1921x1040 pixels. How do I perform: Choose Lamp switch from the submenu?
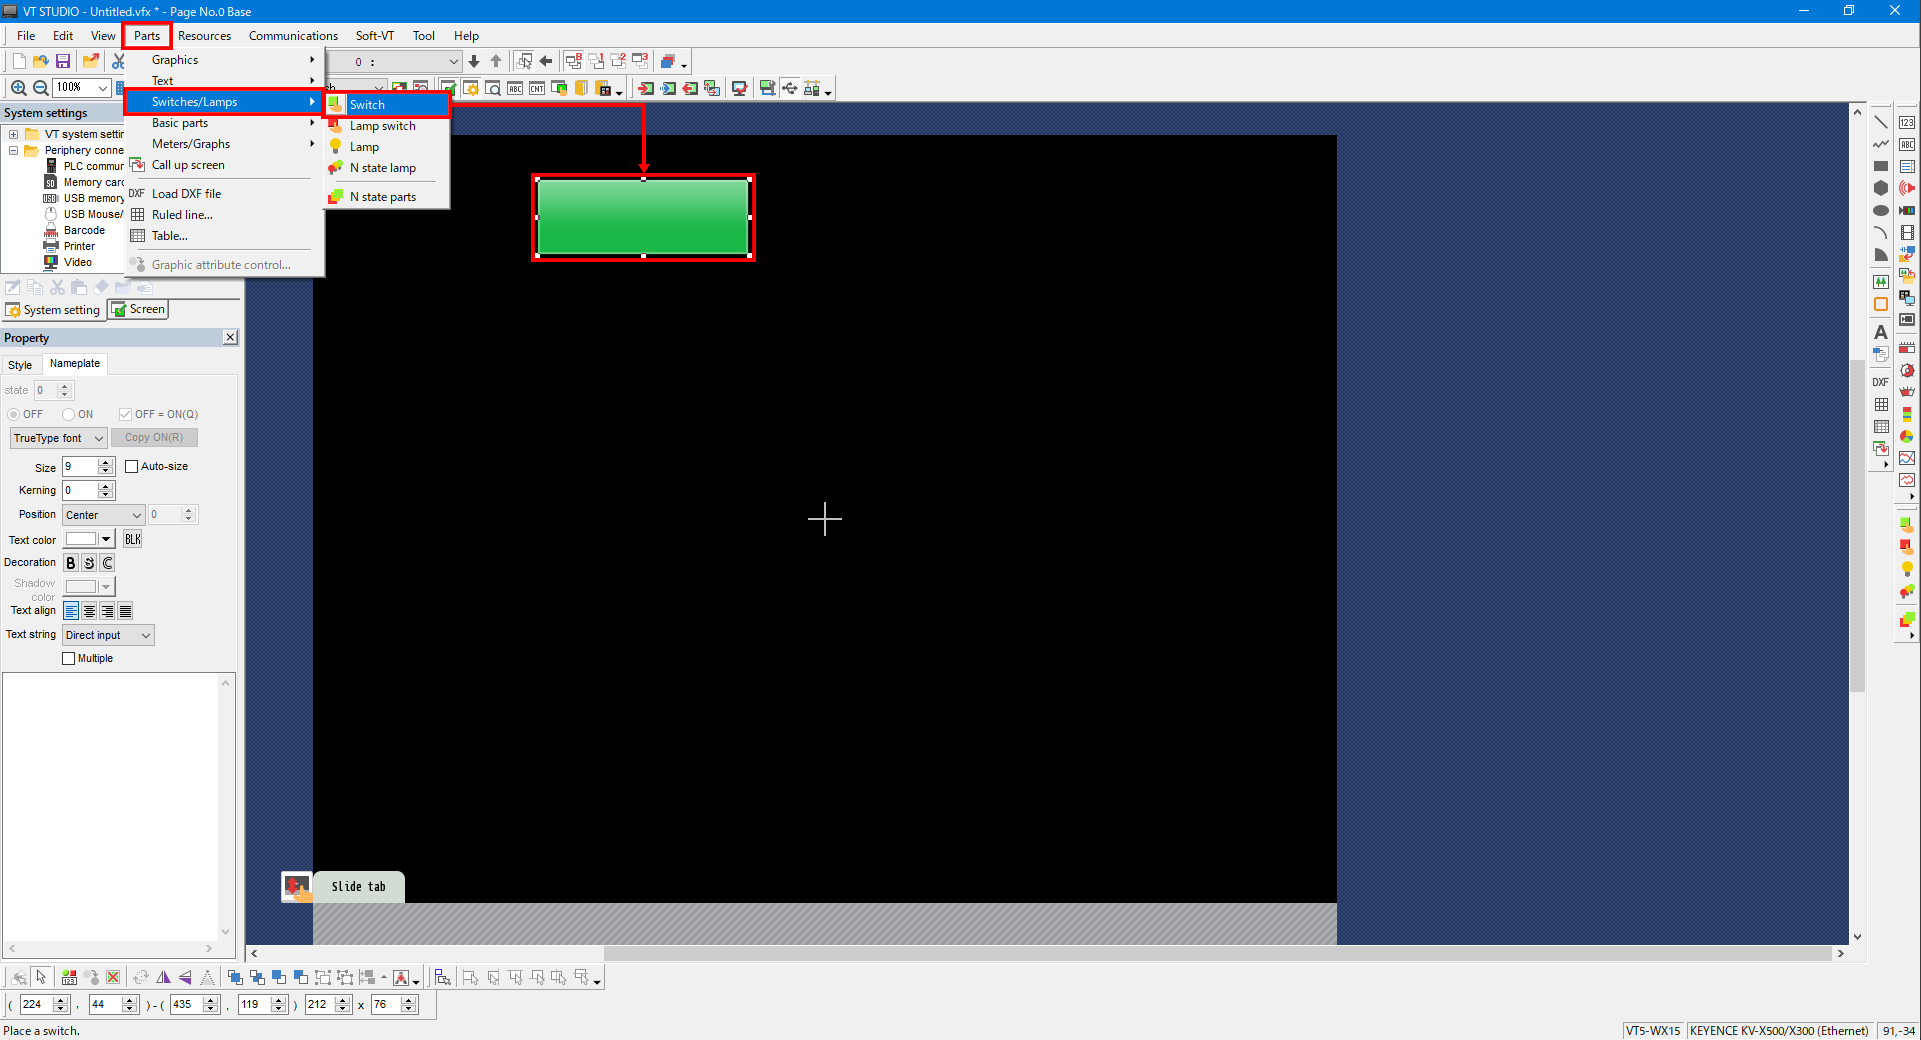point(382,126)
